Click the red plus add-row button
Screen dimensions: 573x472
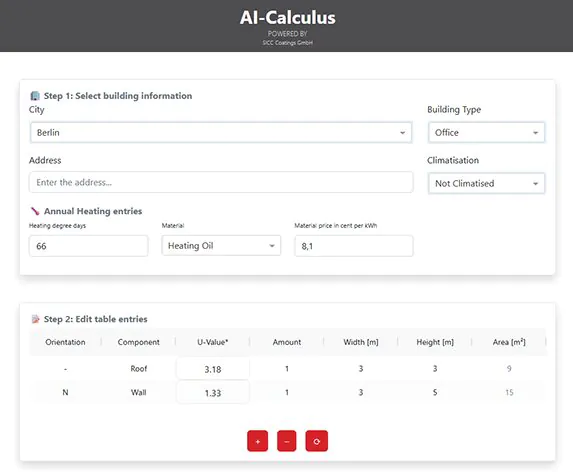[257, 441]
